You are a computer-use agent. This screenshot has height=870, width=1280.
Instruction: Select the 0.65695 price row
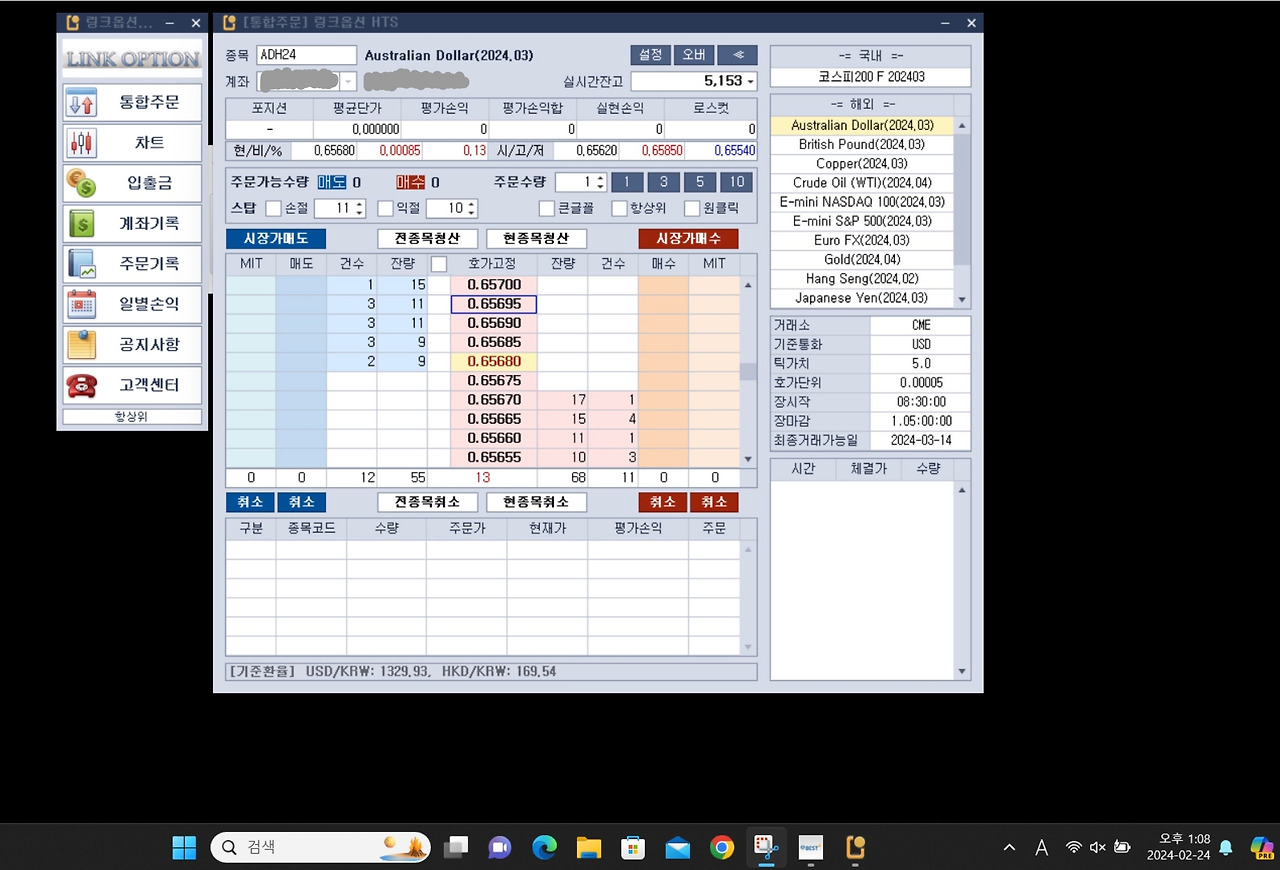494,304
